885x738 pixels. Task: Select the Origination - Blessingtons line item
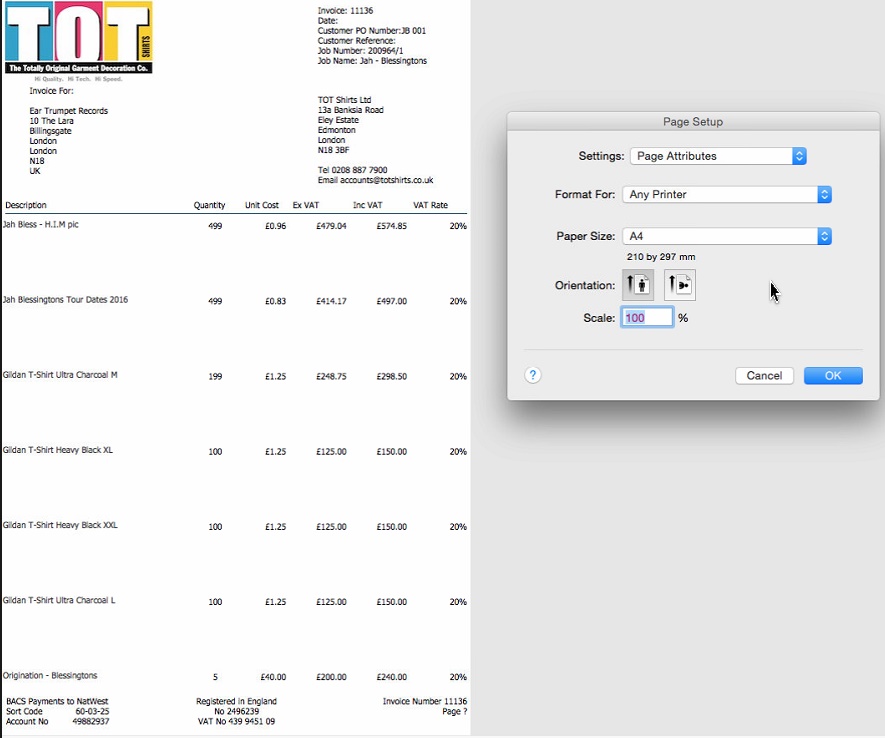(x=50, y=676)
